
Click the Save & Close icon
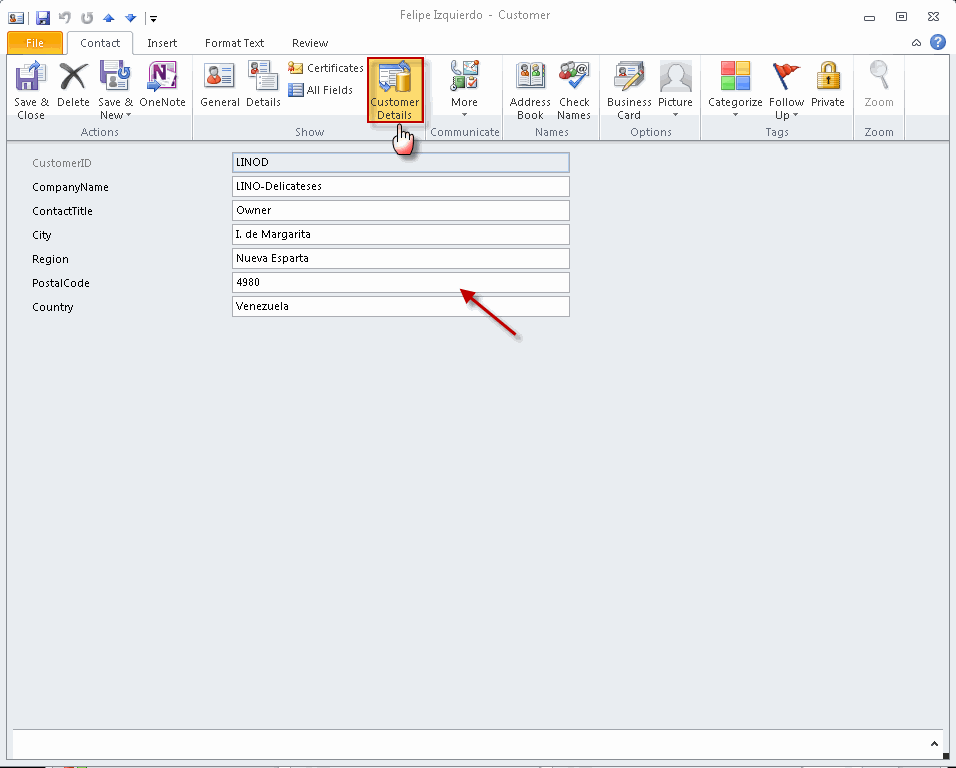point(30,88)
